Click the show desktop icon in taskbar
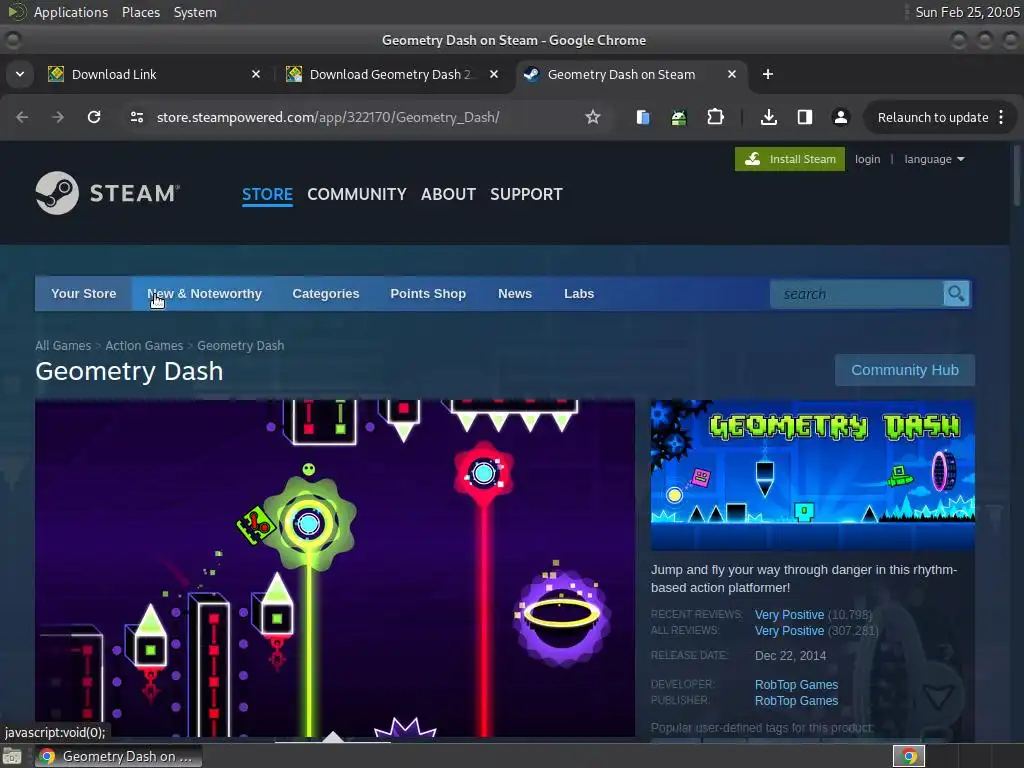The width and height of the screenshot is (1024, 768). (x=12, y=756)
